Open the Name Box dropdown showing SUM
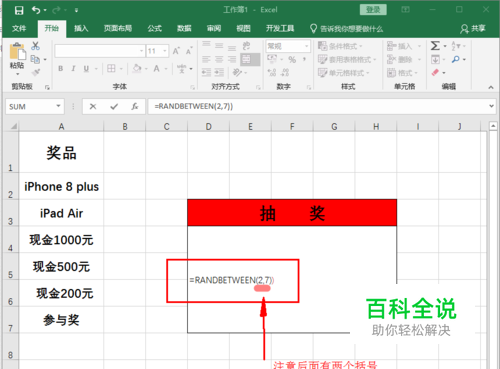This screenshot has width=500, height=369. (x=58, y=106)
